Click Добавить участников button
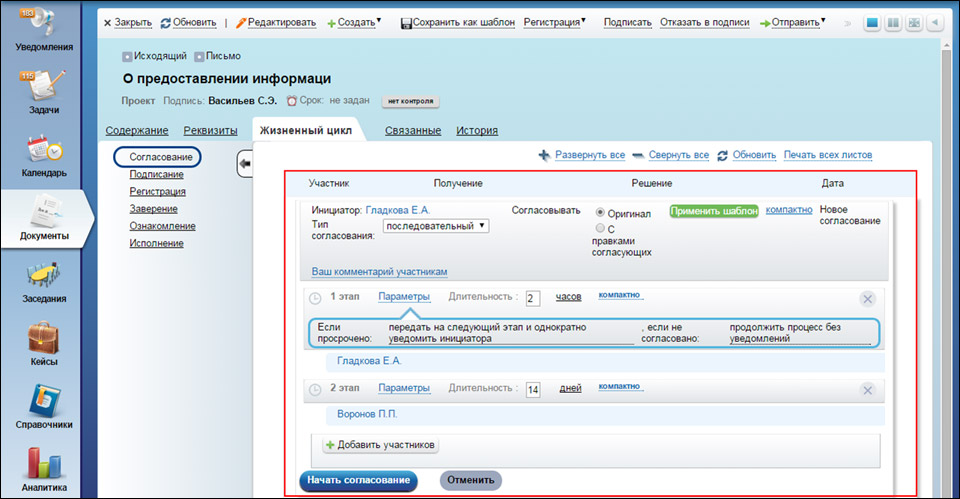 tap(381, 445)
